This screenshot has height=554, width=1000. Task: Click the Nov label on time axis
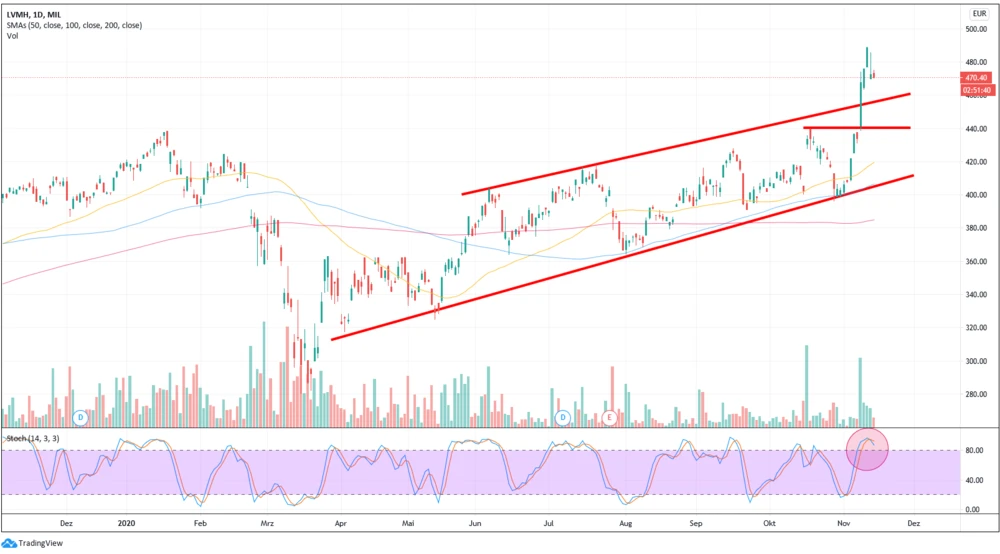[844, 523]
